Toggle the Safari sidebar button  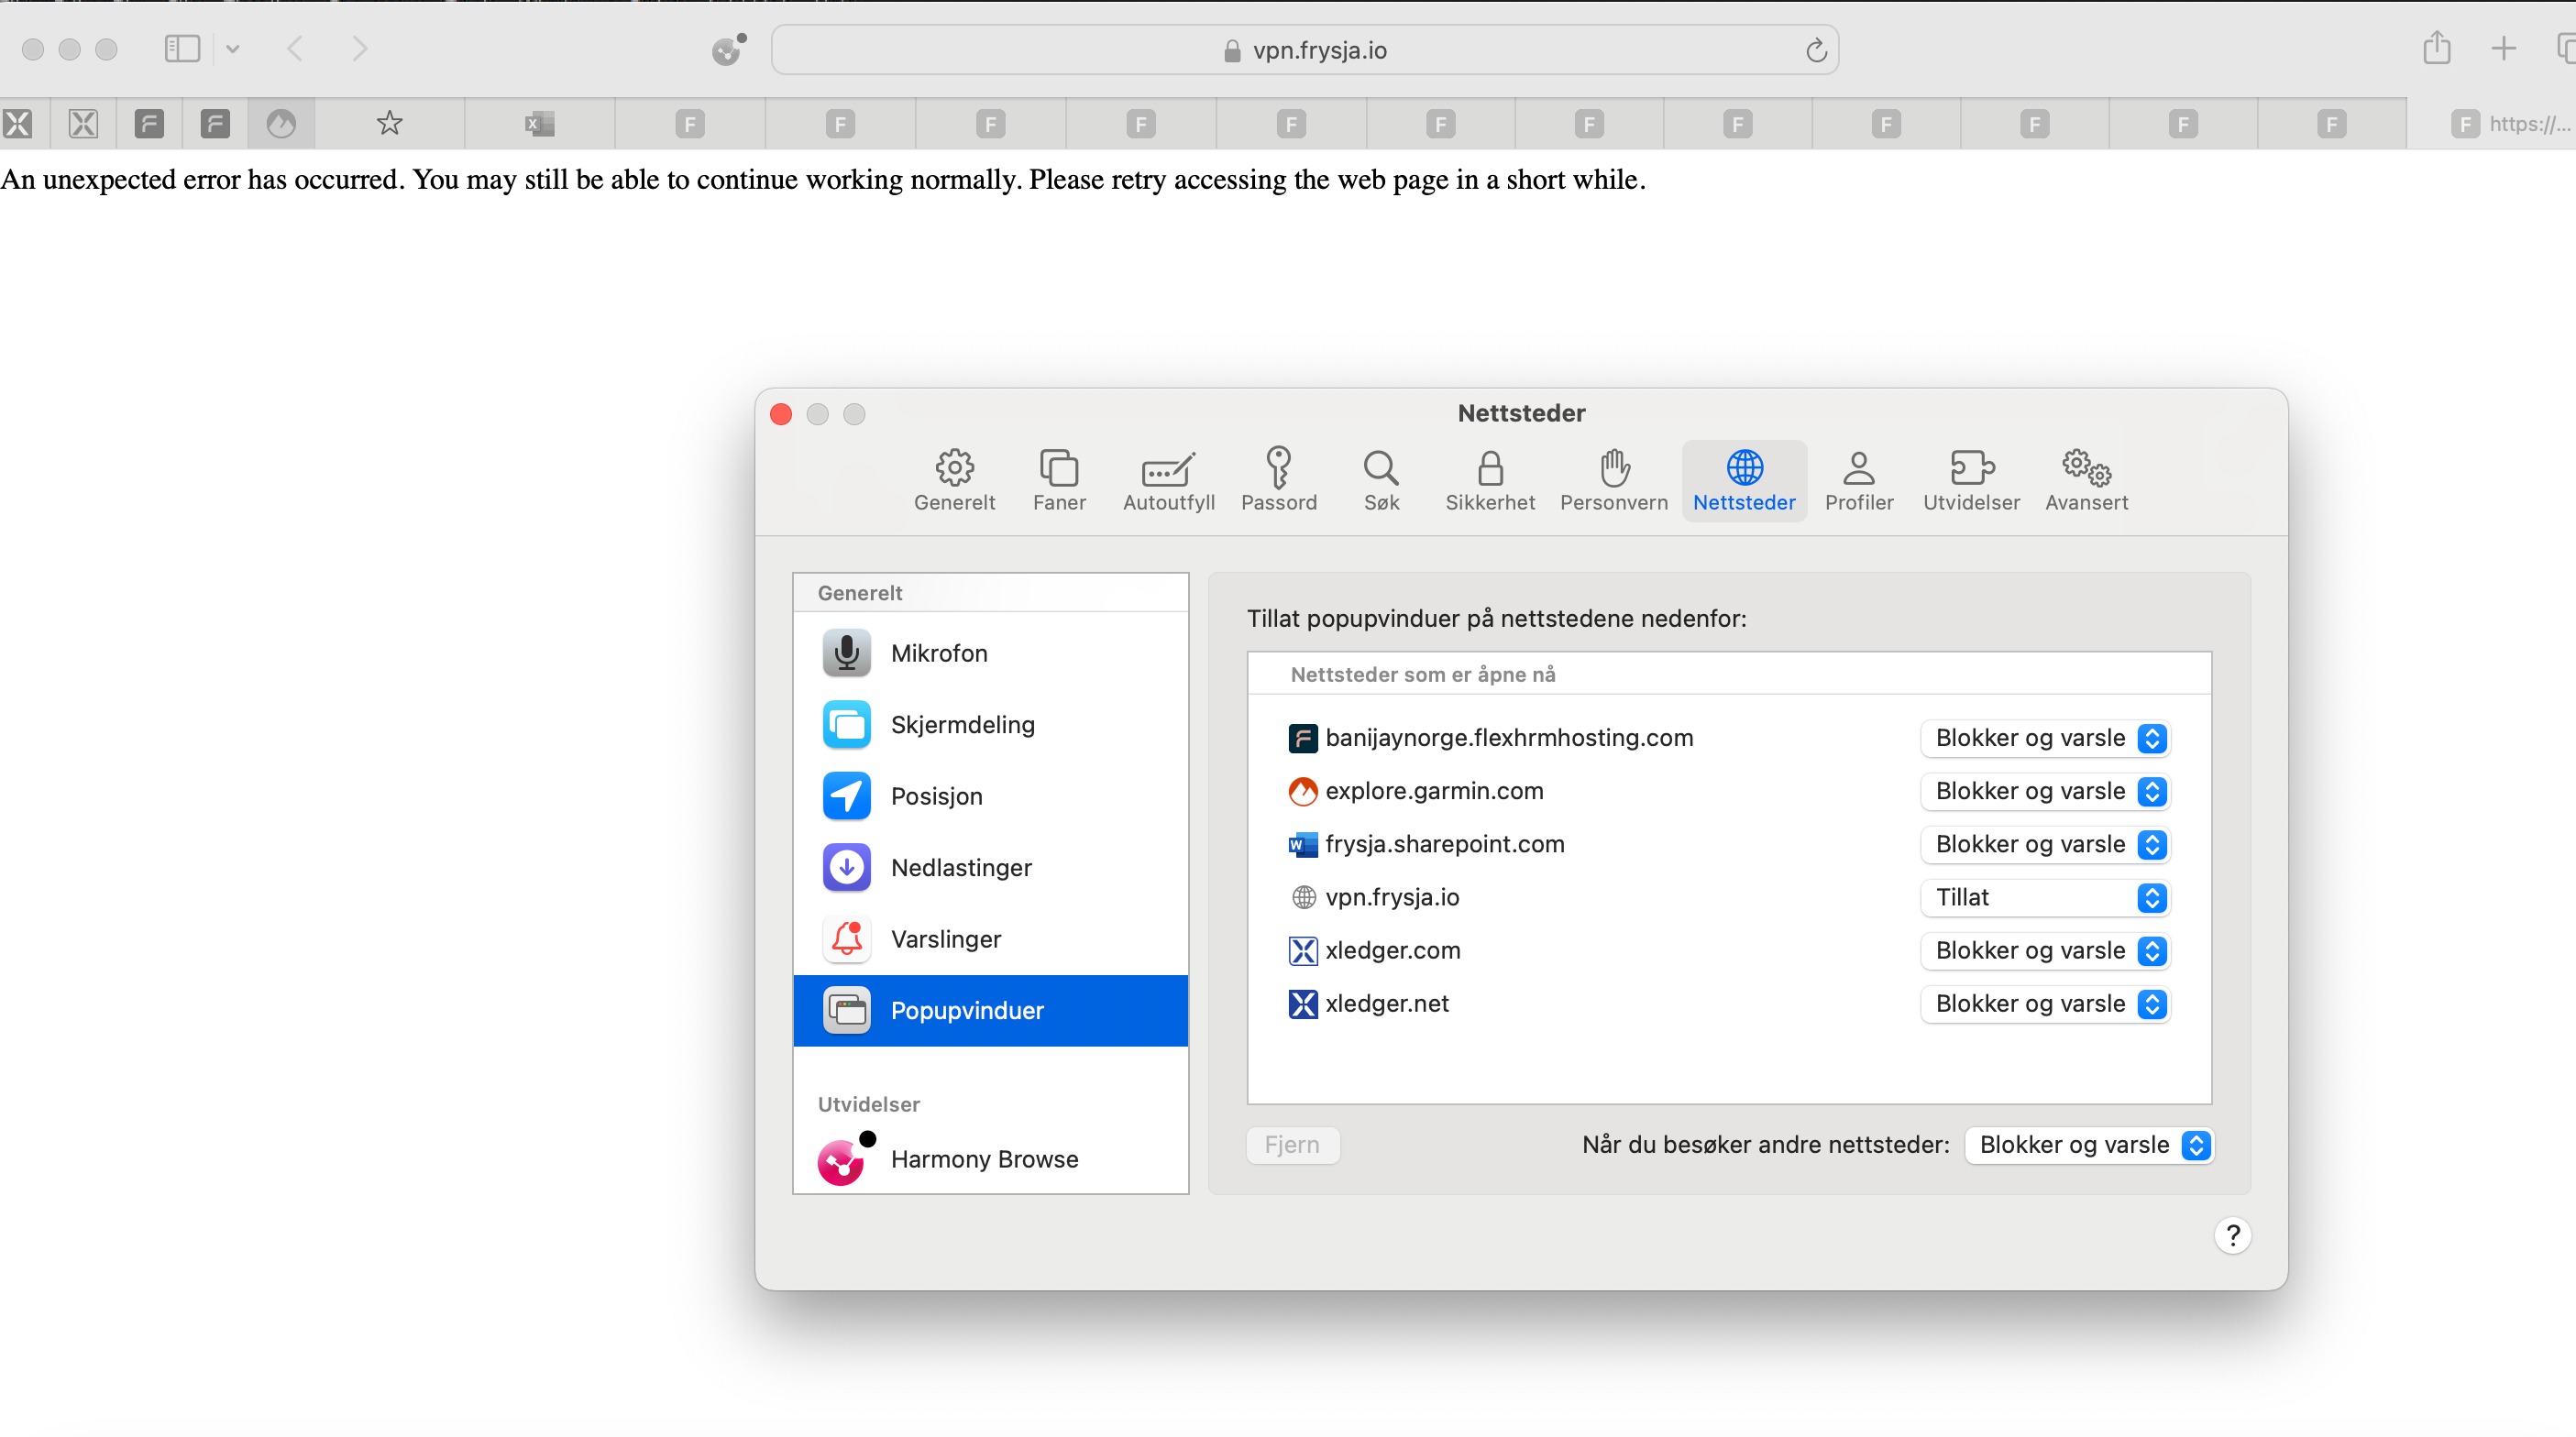[x=182, y=48]
